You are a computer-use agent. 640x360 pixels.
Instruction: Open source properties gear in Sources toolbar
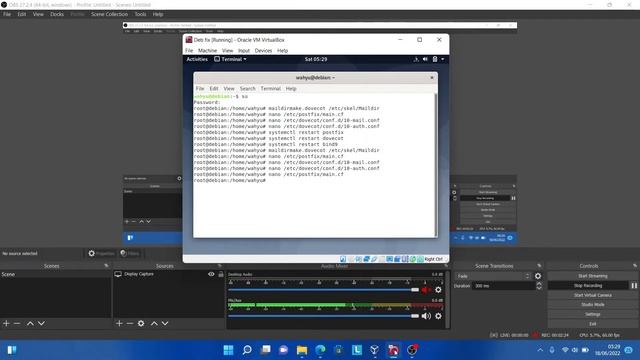coord(141,323)
